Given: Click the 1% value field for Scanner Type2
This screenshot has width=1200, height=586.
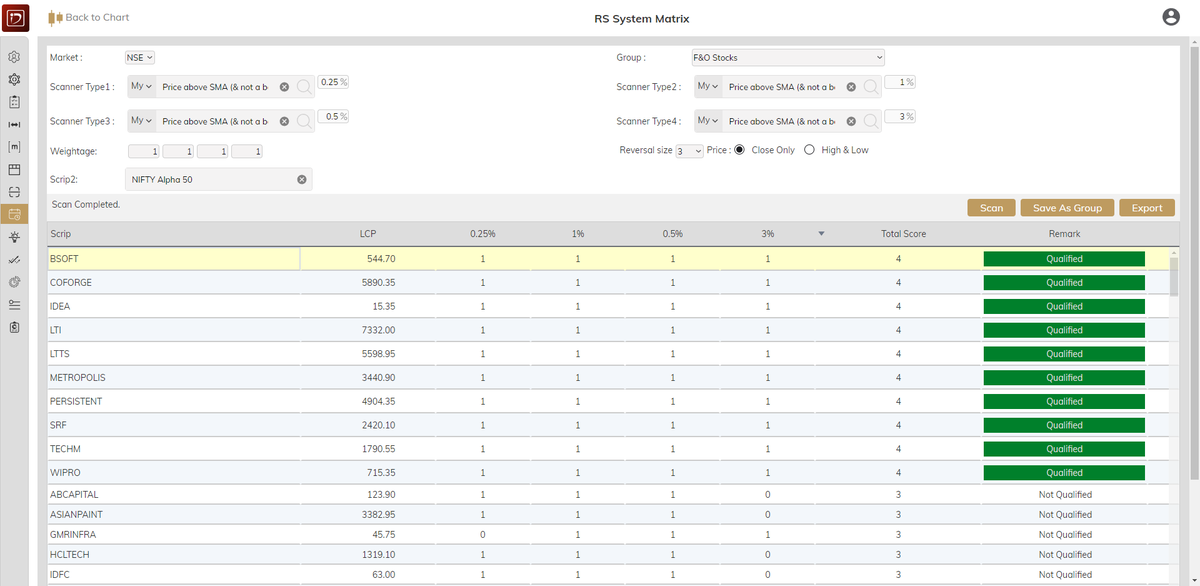Looking at the screenshot, I should pos(900,82).
